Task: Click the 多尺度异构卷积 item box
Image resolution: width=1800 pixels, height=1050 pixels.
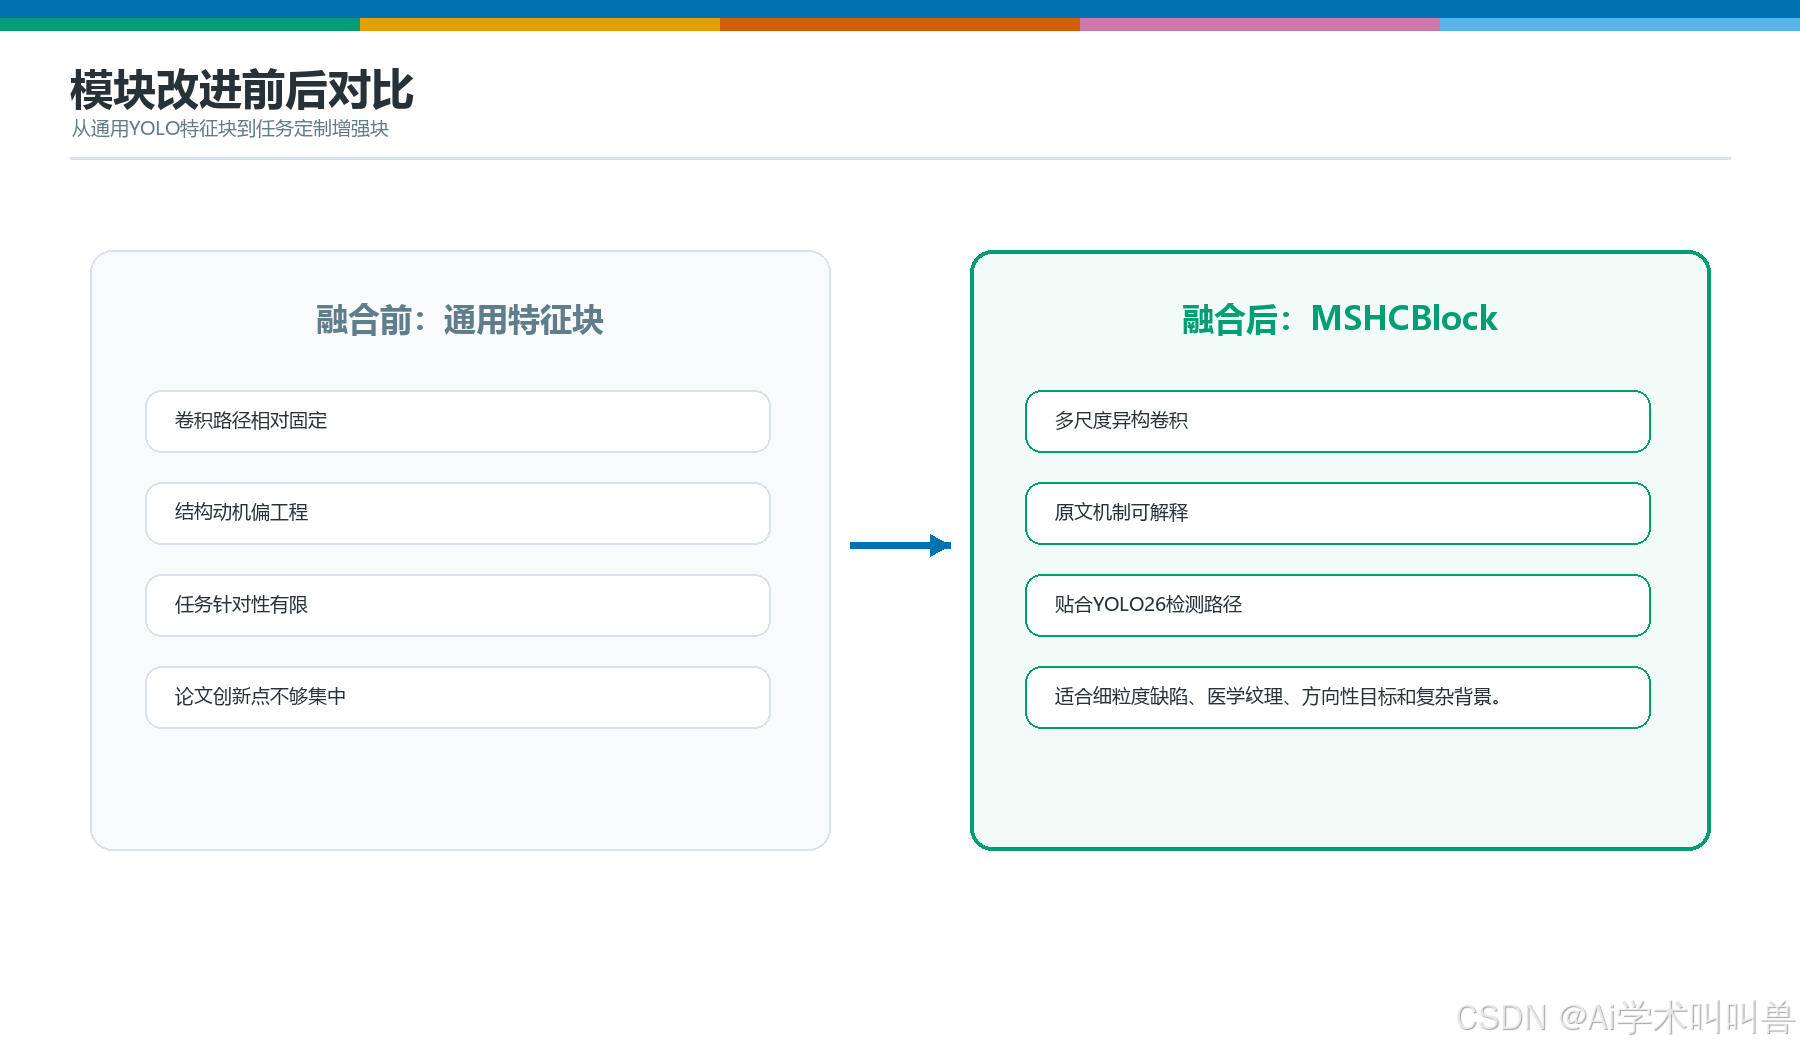Action: 1338,421
